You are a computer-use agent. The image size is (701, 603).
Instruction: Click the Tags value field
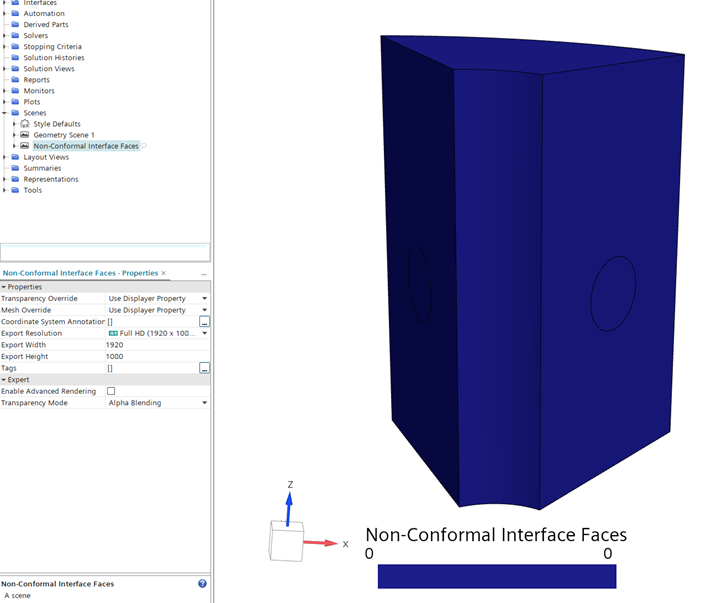point(152,368)
